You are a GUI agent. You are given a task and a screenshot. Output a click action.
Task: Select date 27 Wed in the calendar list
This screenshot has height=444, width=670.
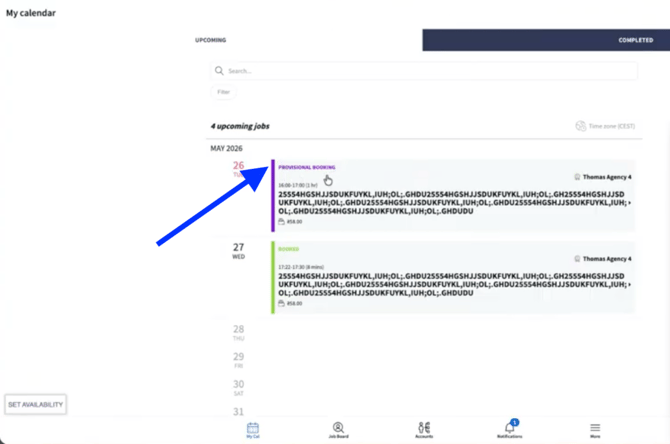point(238,251)
